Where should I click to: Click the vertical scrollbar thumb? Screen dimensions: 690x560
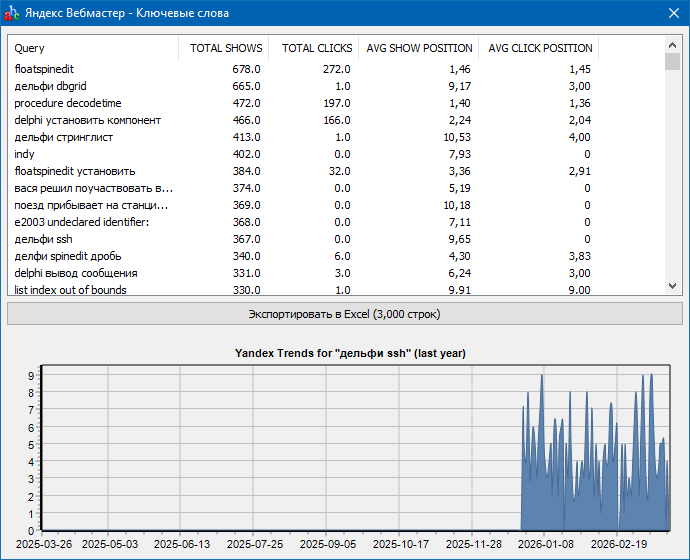pos(673,62)
